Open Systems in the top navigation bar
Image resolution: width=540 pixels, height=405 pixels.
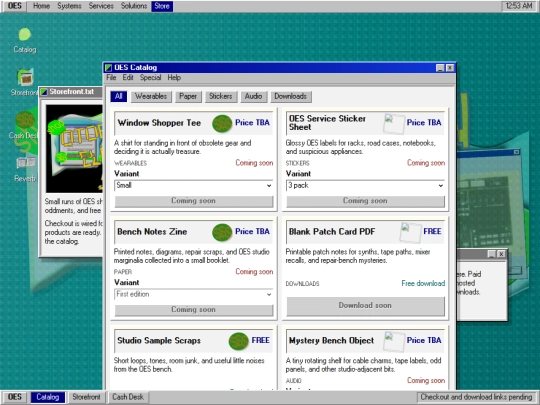(69, 6)
